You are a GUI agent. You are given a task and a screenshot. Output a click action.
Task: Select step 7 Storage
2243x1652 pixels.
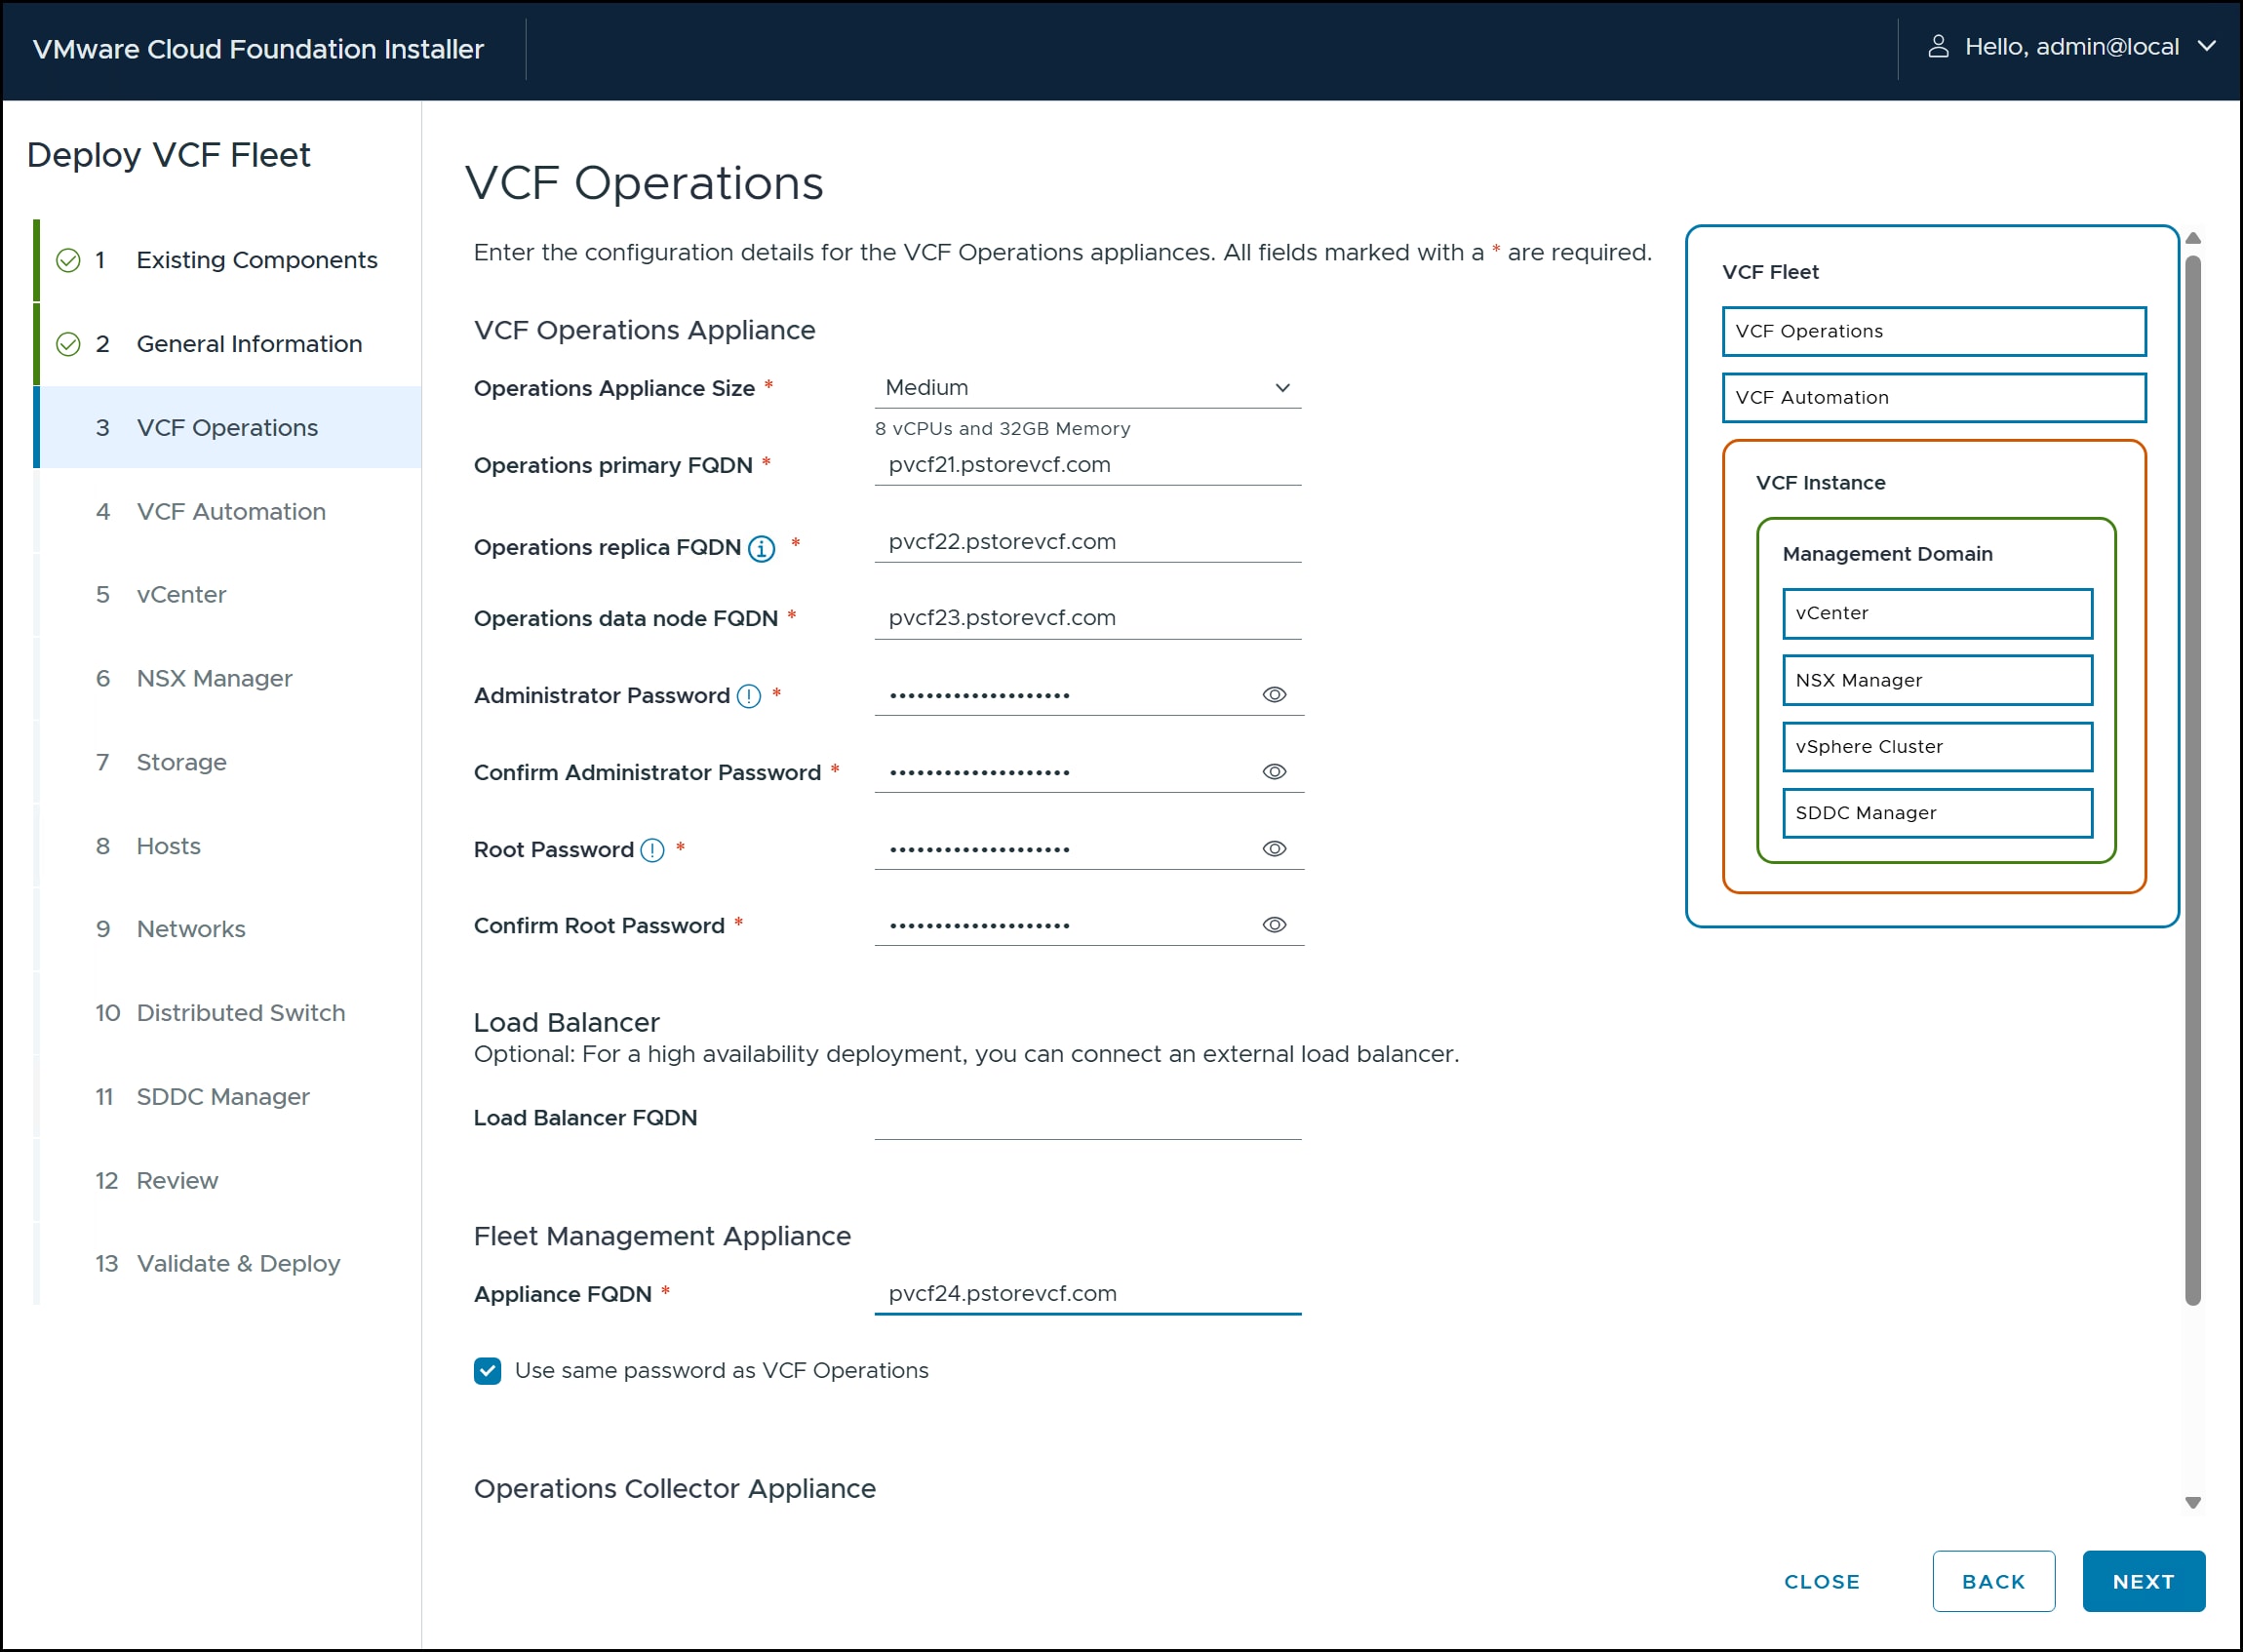(229, 763)
